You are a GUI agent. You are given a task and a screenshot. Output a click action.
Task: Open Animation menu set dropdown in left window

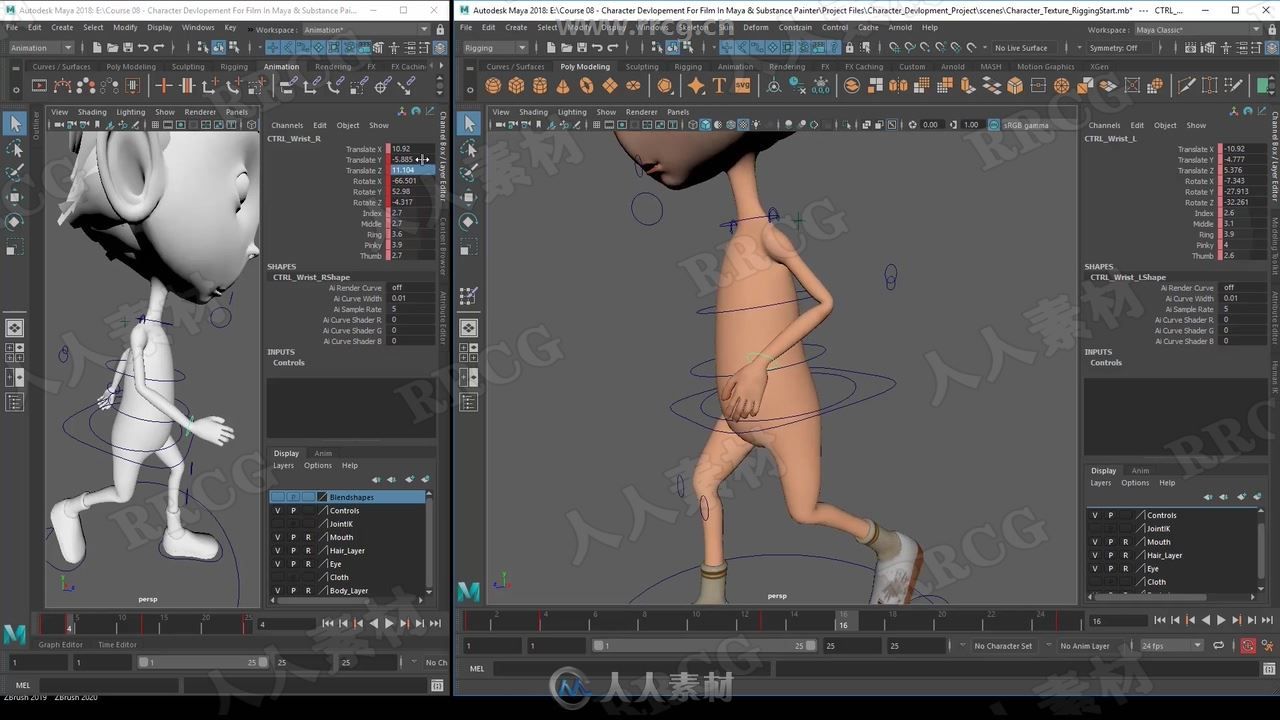40,47
